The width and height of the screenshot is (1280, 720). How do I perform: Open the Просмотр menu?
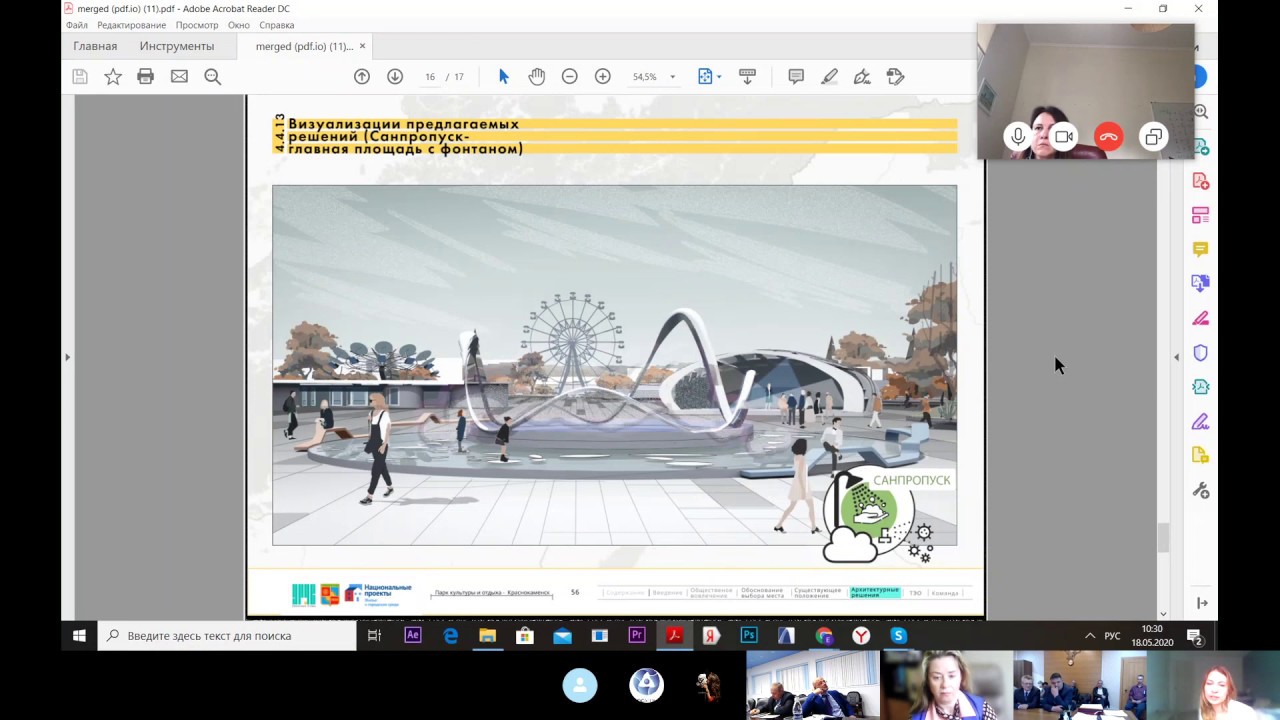[197, 25]
